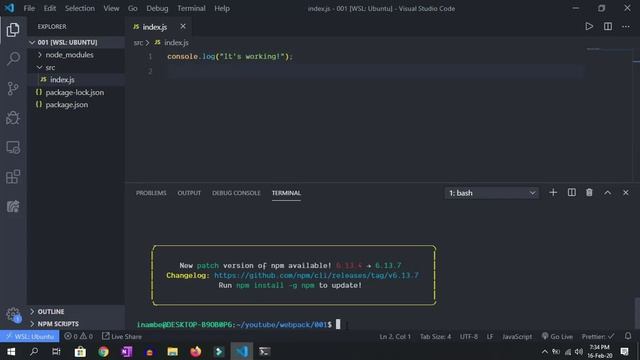The image size is (640, 360).
Task: Open Windows Start menu
Action: pos(11,351)
